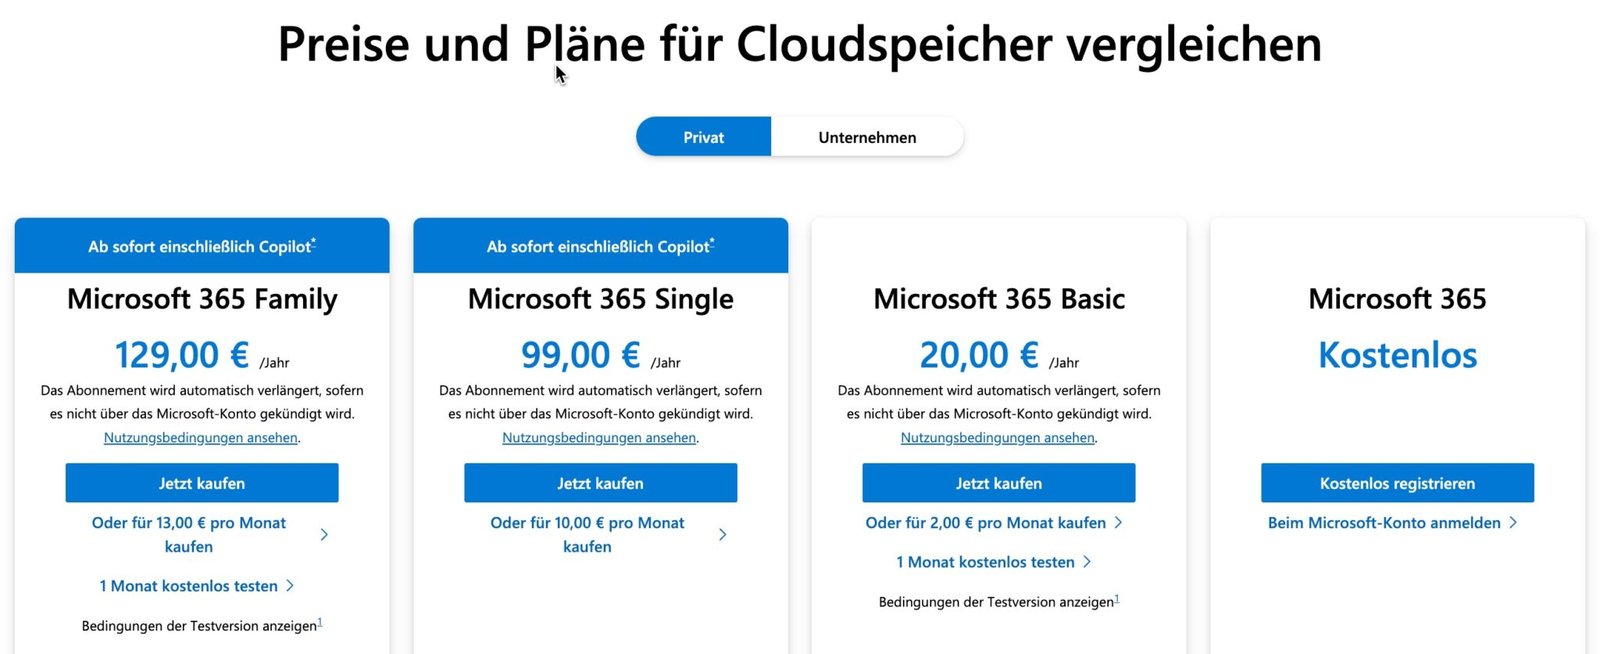
Task: Open Nutzungsbedingungen for Microsoft 365 Single
Action: 599,437
